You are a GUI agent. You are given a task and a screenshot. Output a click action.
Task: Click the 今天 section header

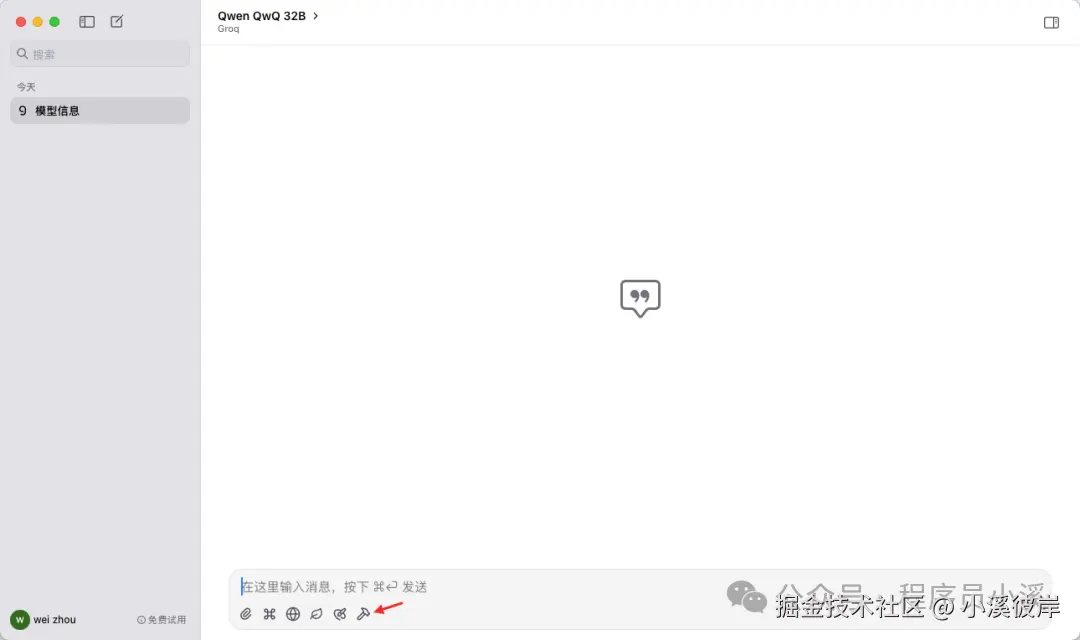26,87
